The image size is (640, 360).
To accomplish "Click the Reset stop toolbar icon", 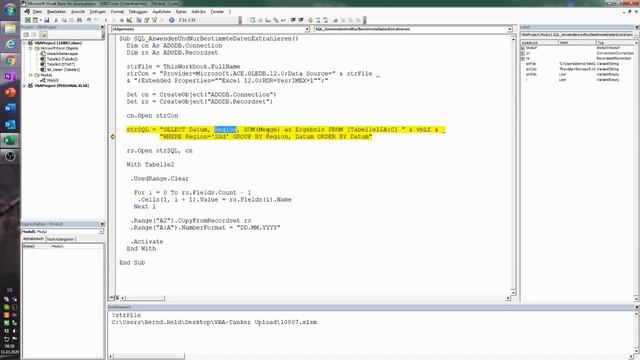I will coord(121,20).
